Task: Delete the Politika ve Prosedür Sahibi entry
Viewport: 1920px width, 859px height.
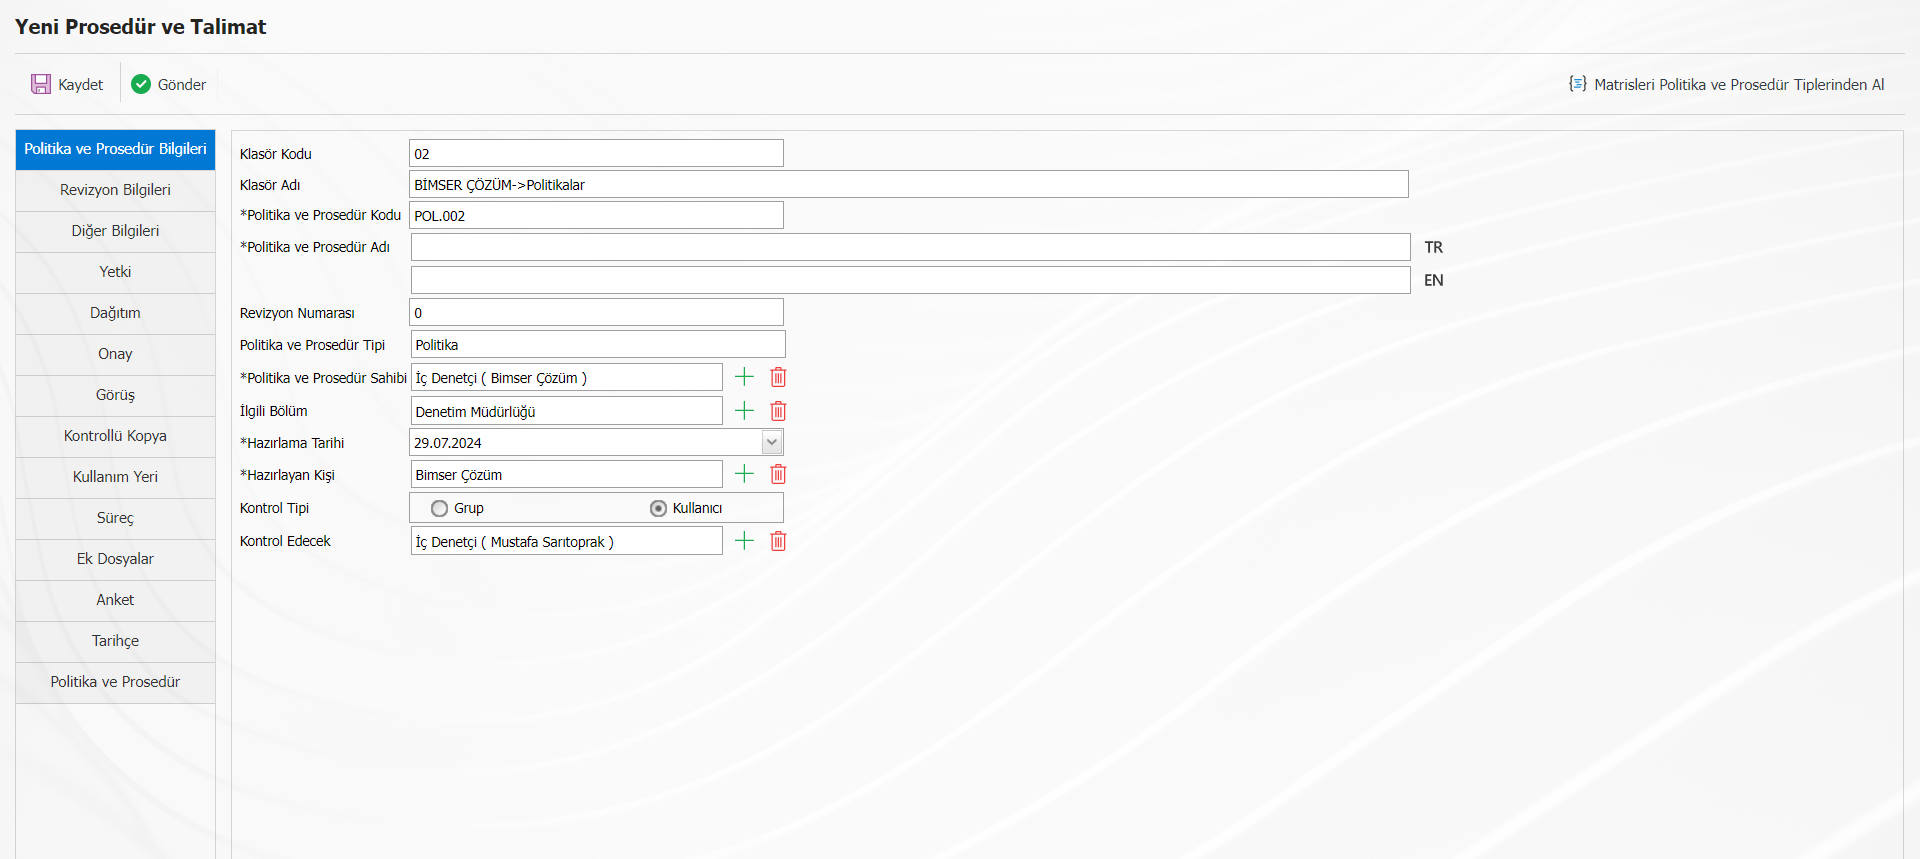Action: [778, 377]
